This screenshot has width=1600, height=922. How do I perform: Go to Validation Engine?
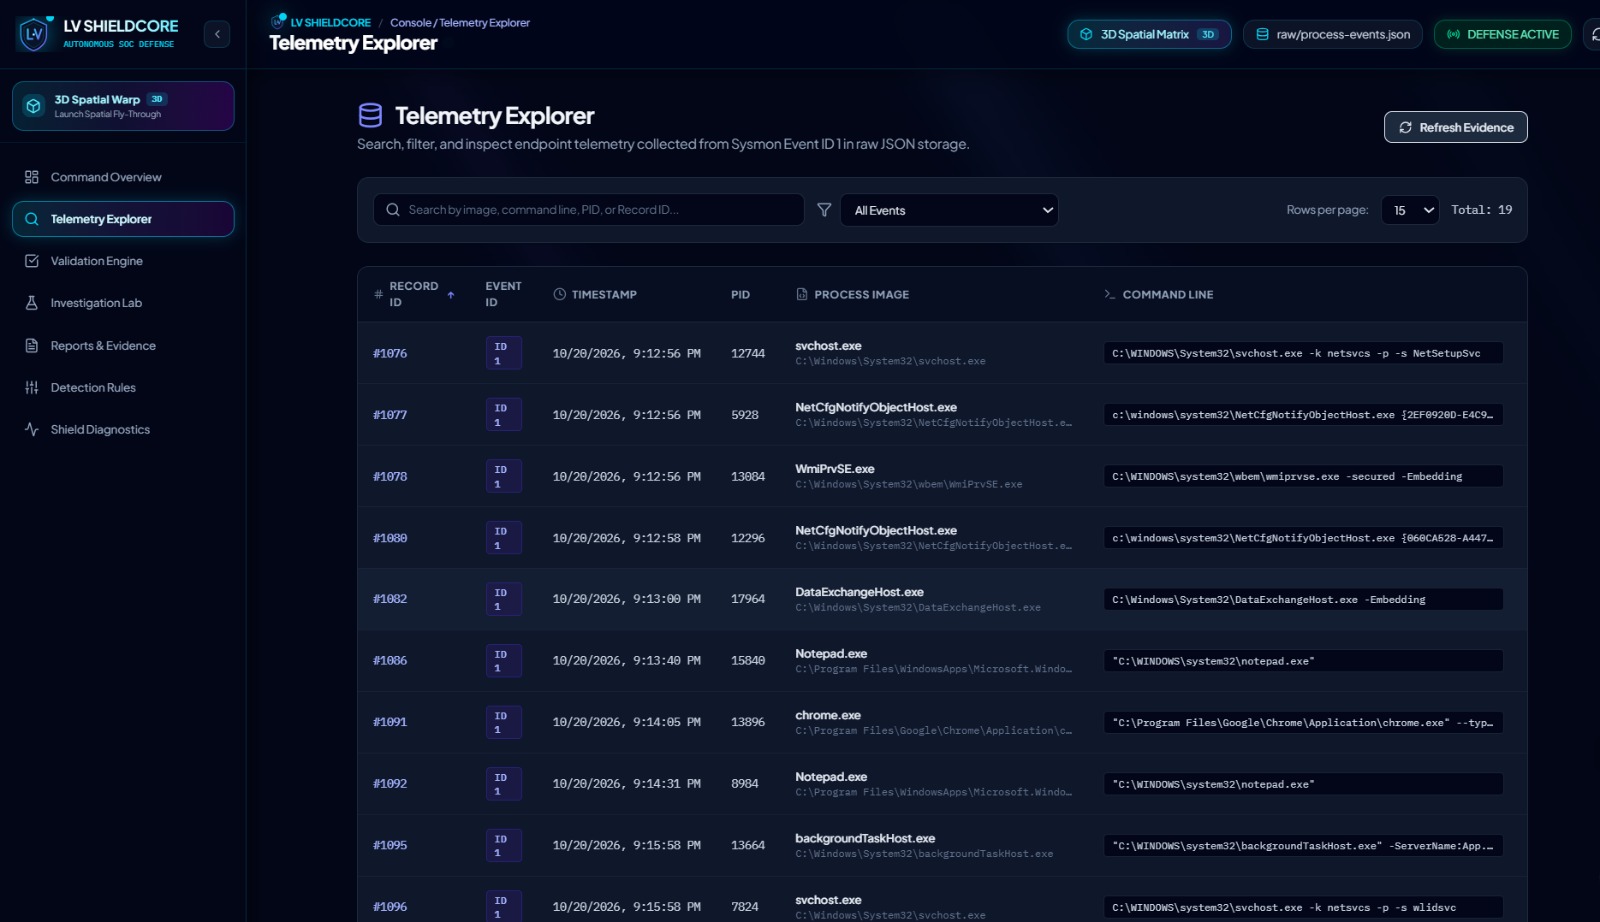[123, 261]
